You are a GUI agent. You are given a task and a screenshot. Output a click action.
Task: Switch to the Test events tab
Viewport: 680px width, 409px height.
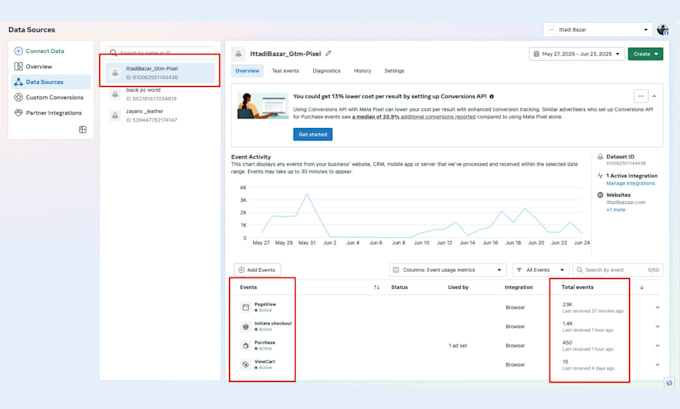tap(285, 71)
